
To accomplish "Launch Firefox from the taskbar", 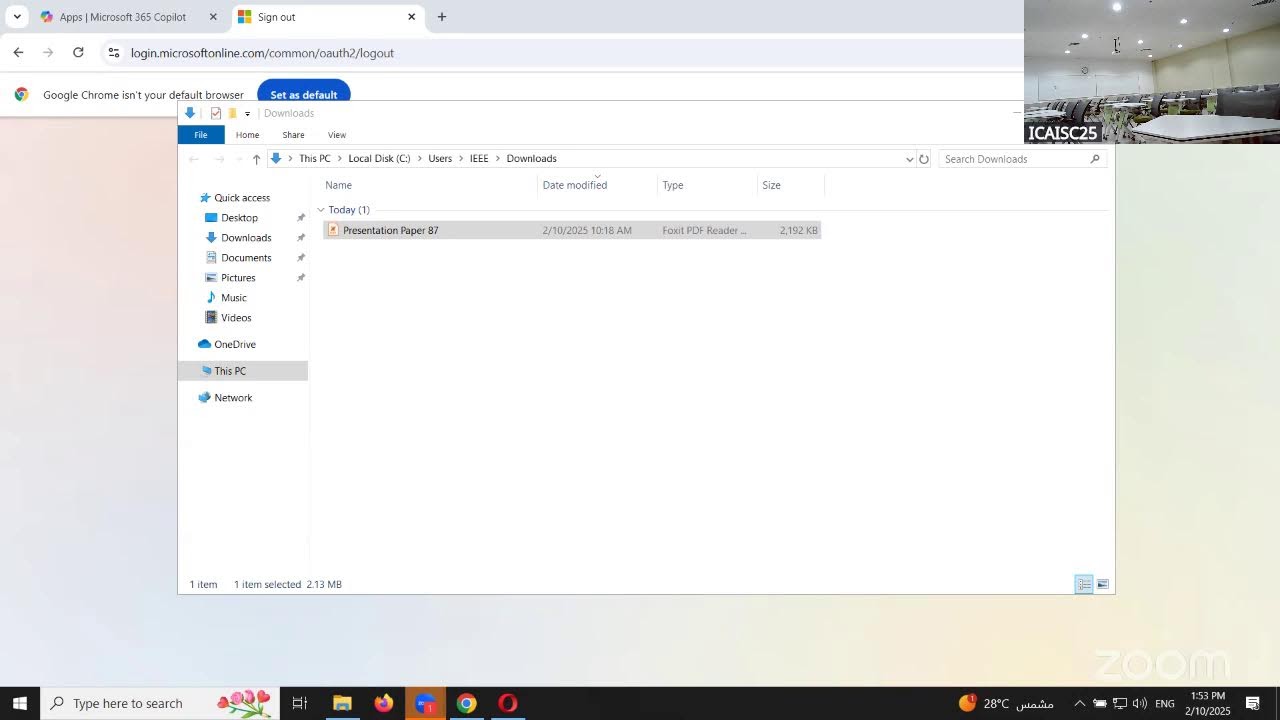I will point(384,703).
